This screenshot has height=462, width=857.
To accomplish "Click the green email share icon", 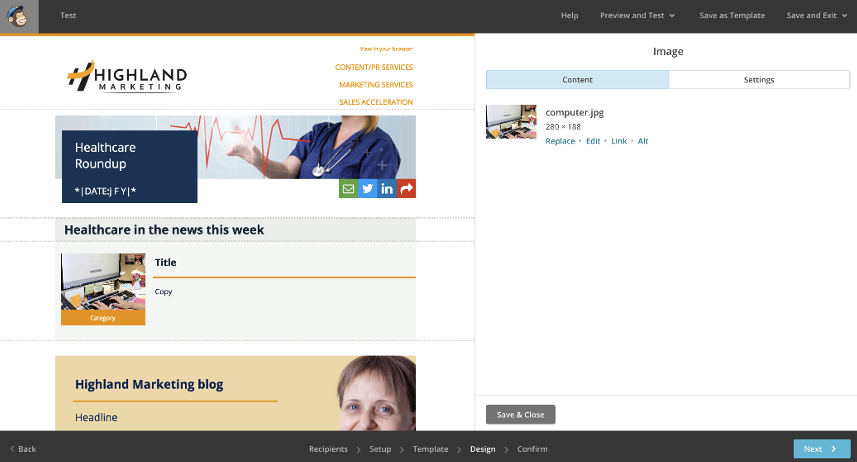I will (x=349, y=189).
